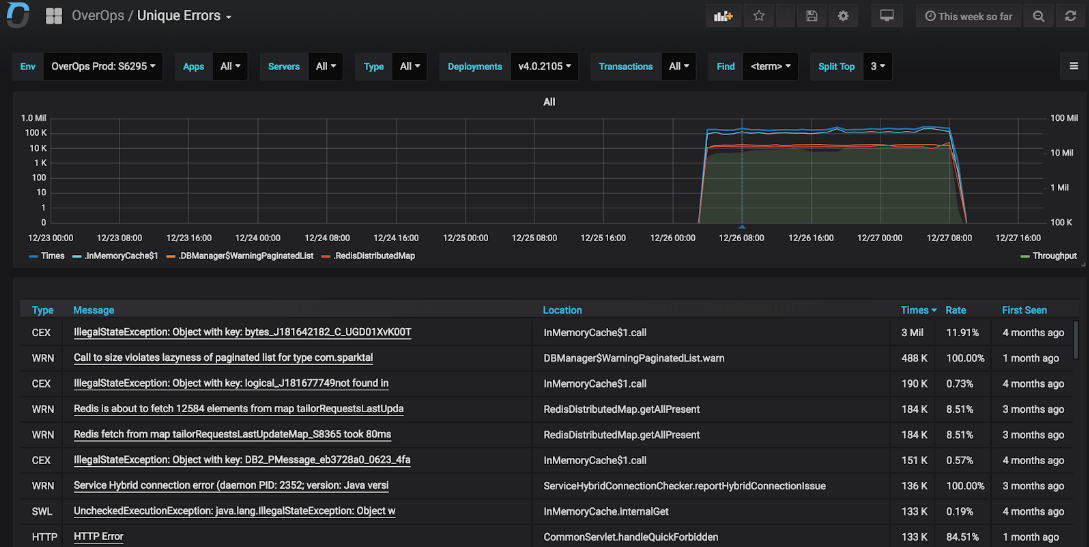Viewport: 1089px width, 547px height.
Task: Sort table by Times column
Action: pyautogui.click(x=918, y=310)
